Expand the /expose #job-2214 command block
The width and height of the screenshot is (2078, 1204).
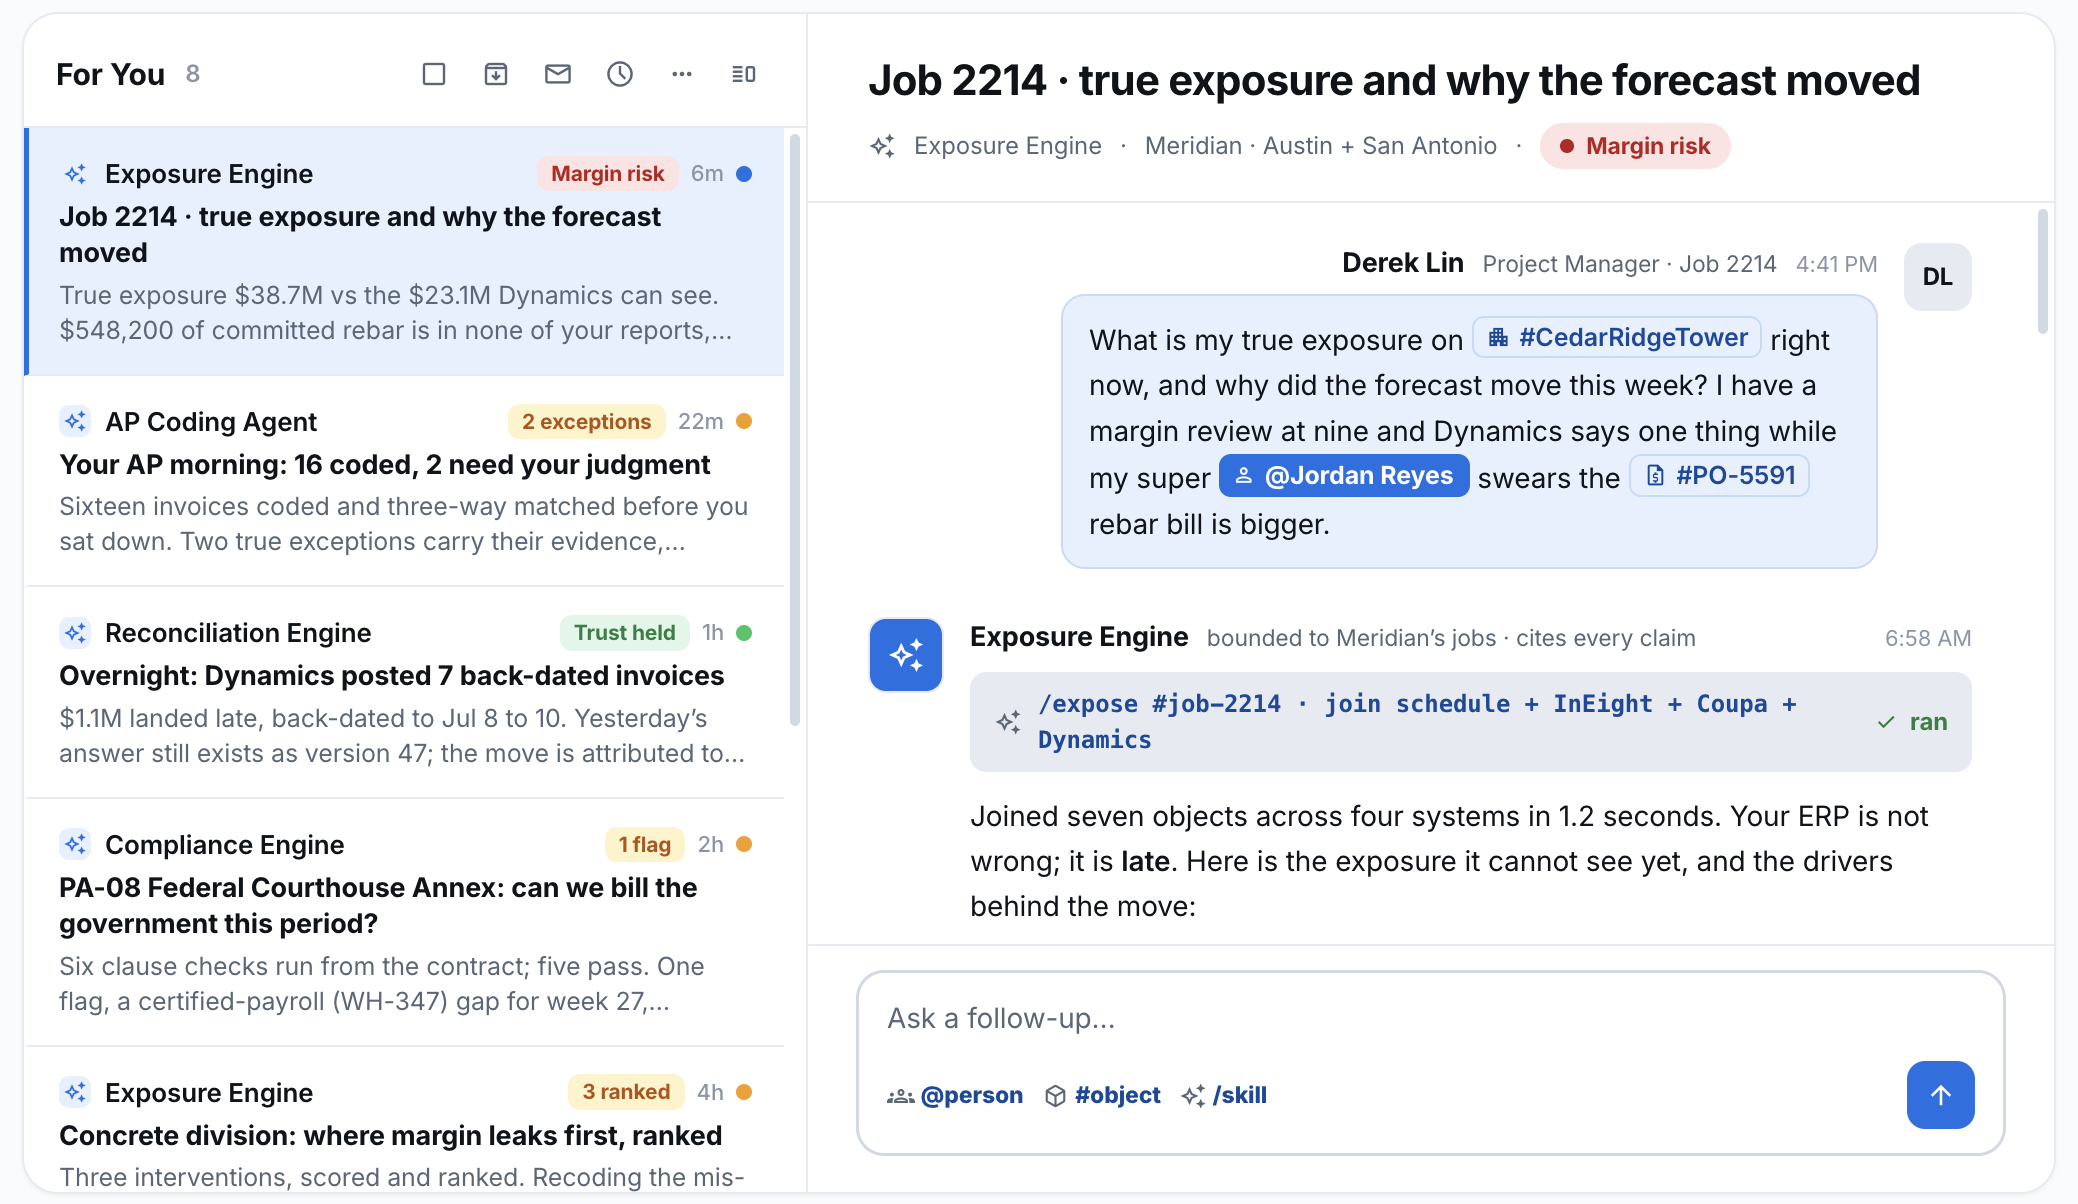pos(1470,722)
